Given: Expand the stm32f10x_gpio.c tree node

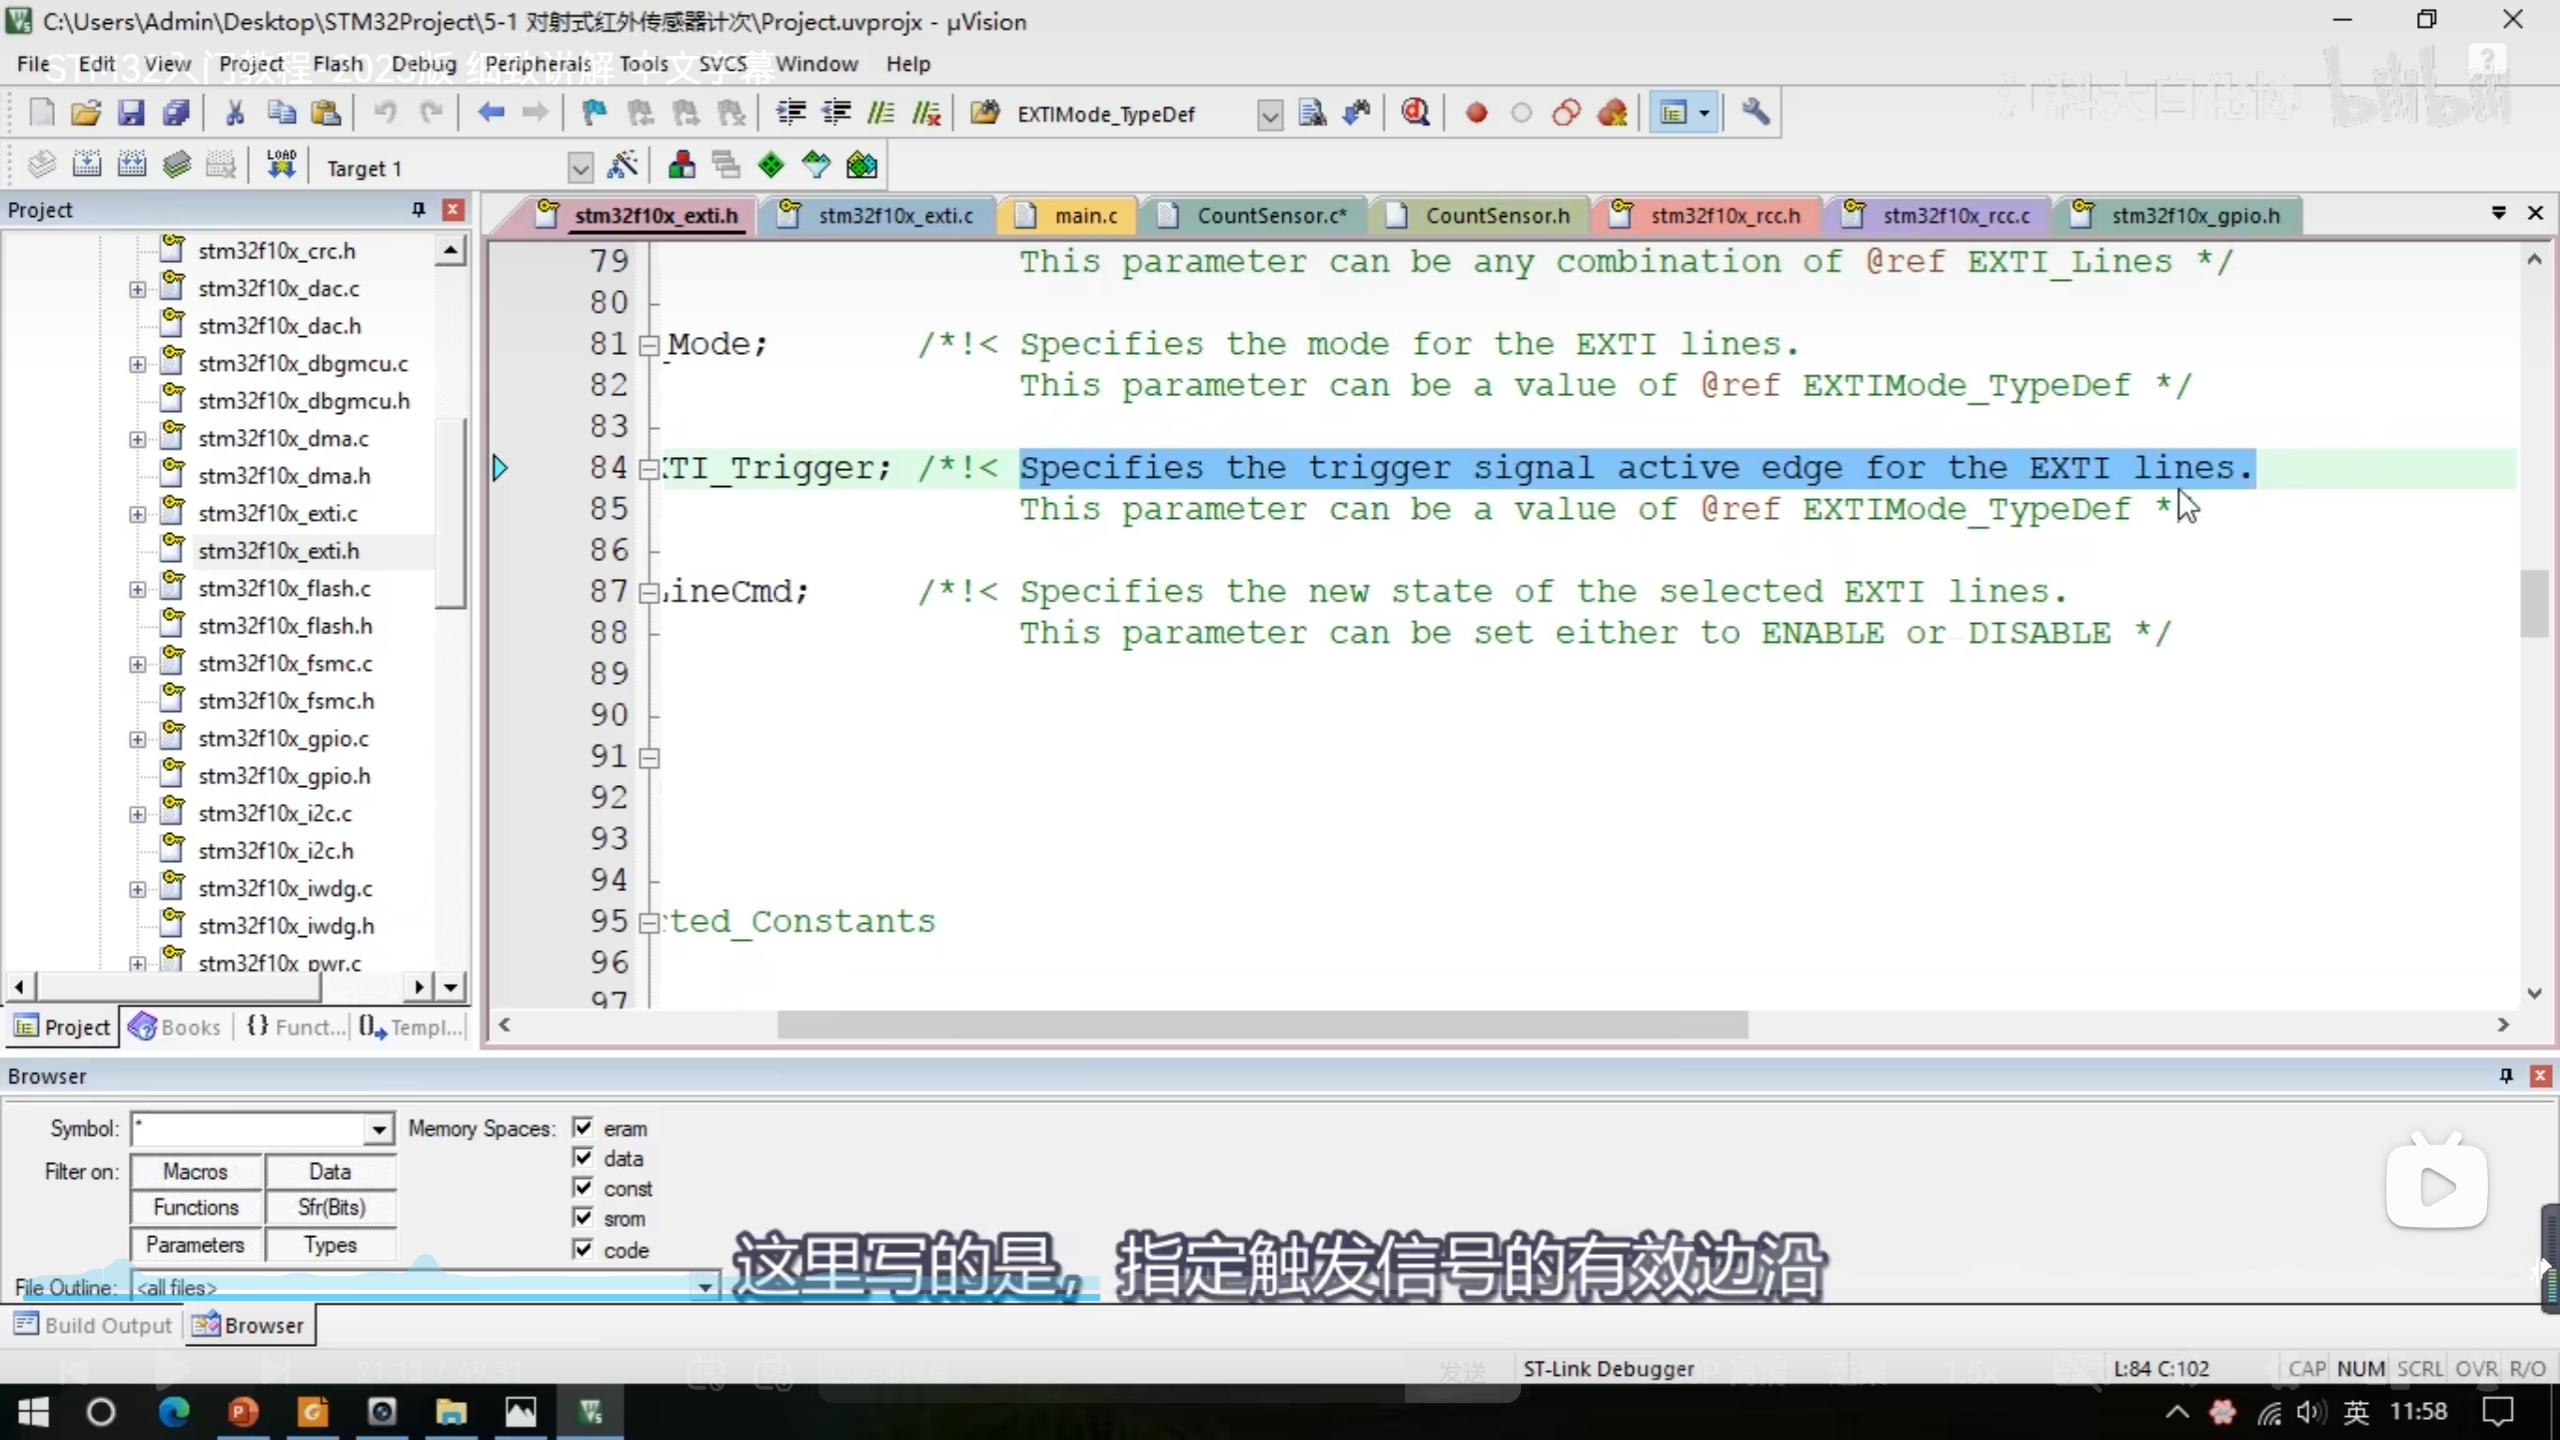Looking at the screenshot, I should 137,739.
